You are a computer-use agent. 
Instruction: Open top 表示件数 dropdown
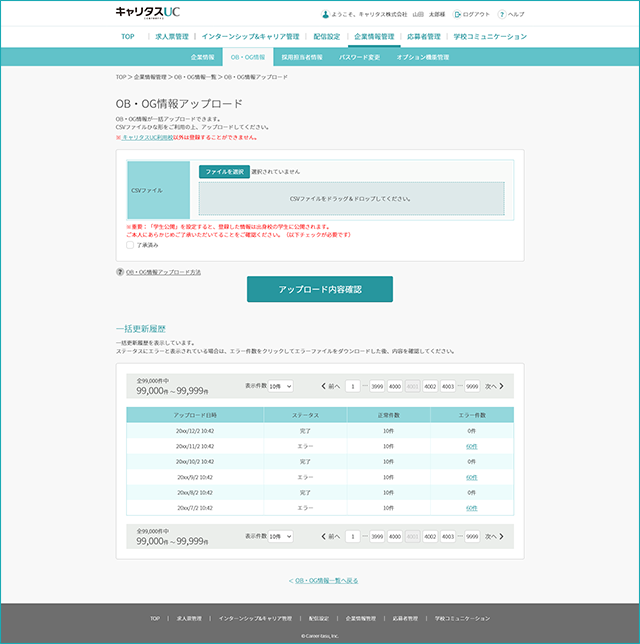pos(281,386)
